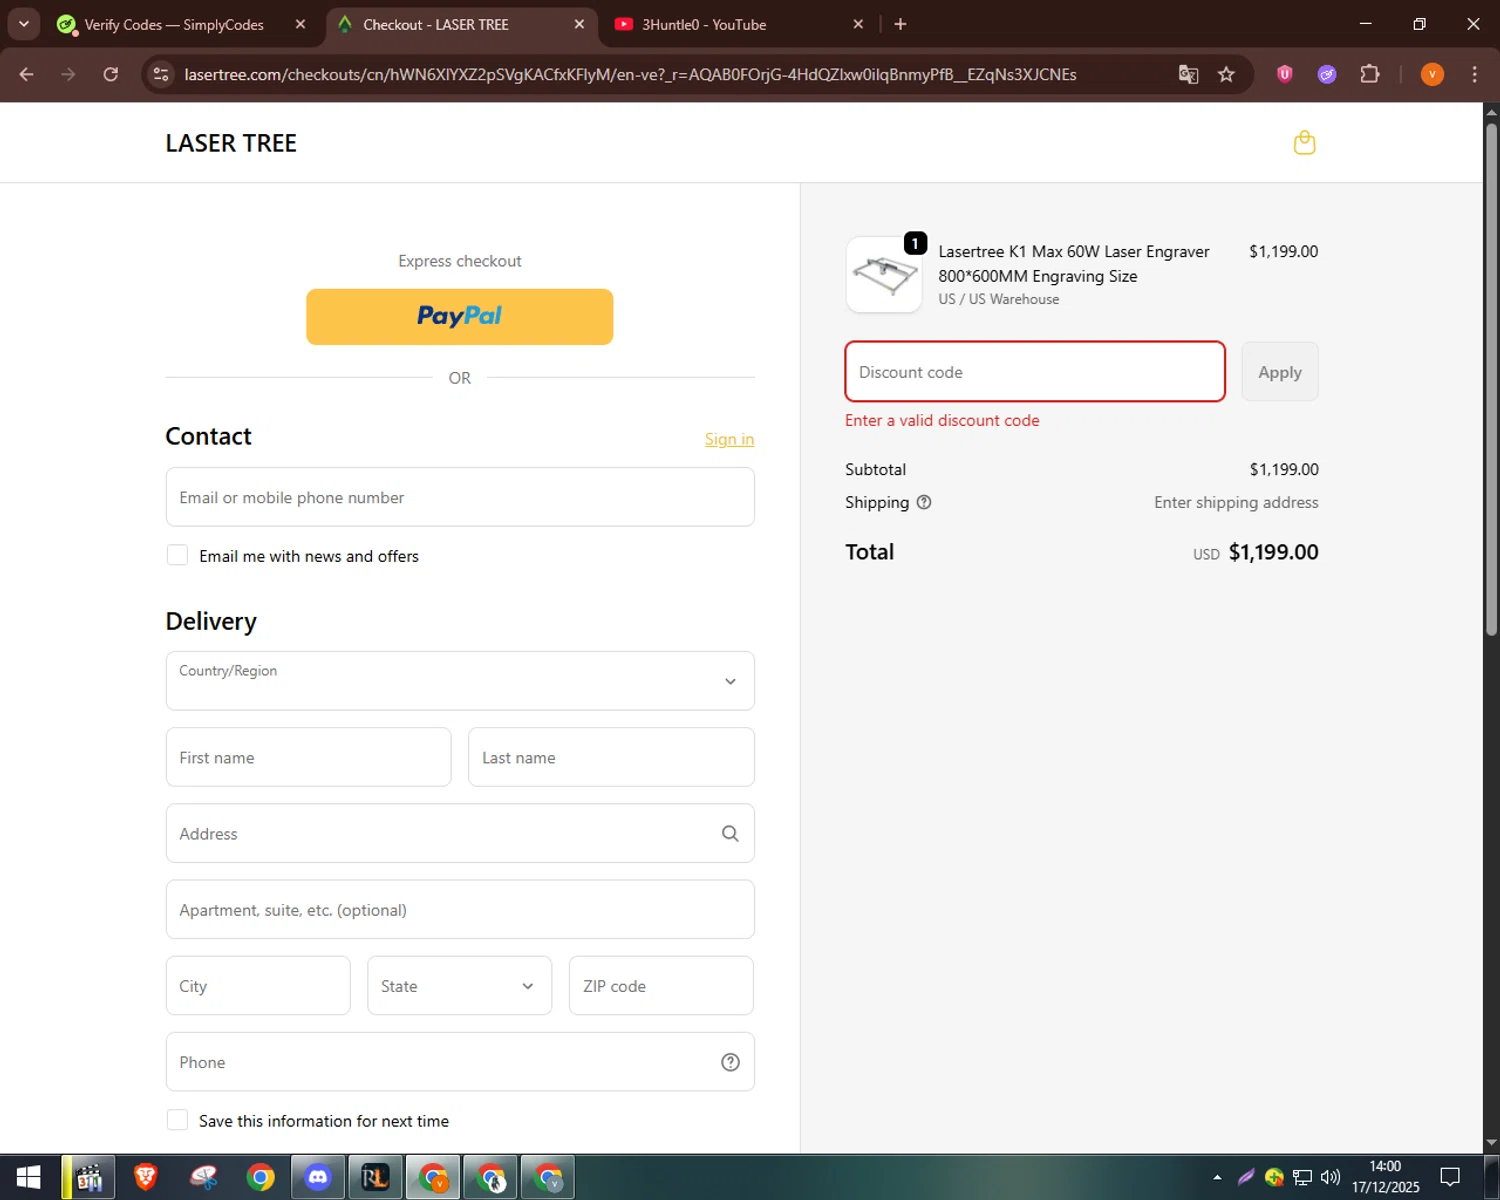The image size is (1500, 1200).
Task: Open the shopping bag cart icon
Action: pyautogui.click(x=1304, y=143)
